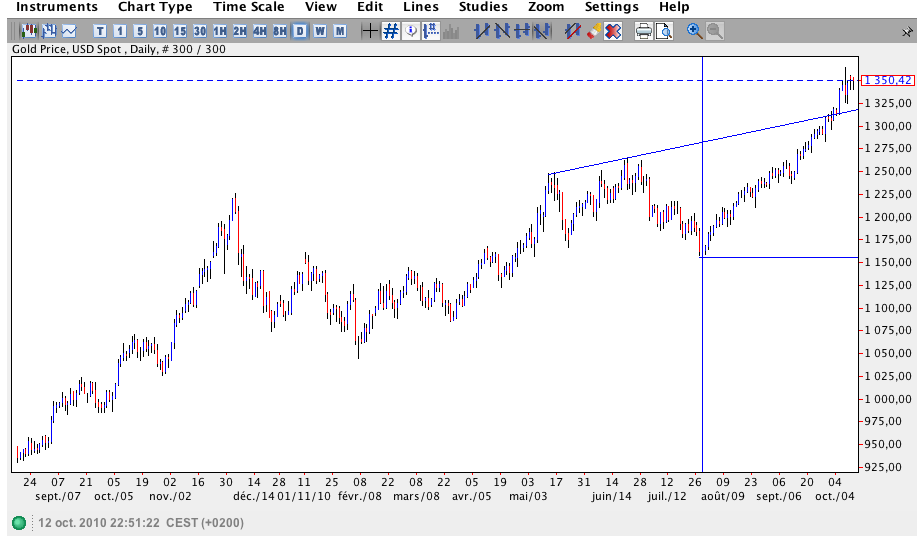Open the Instruments menu
Screen dimensions: 917x543
[57, 7]
